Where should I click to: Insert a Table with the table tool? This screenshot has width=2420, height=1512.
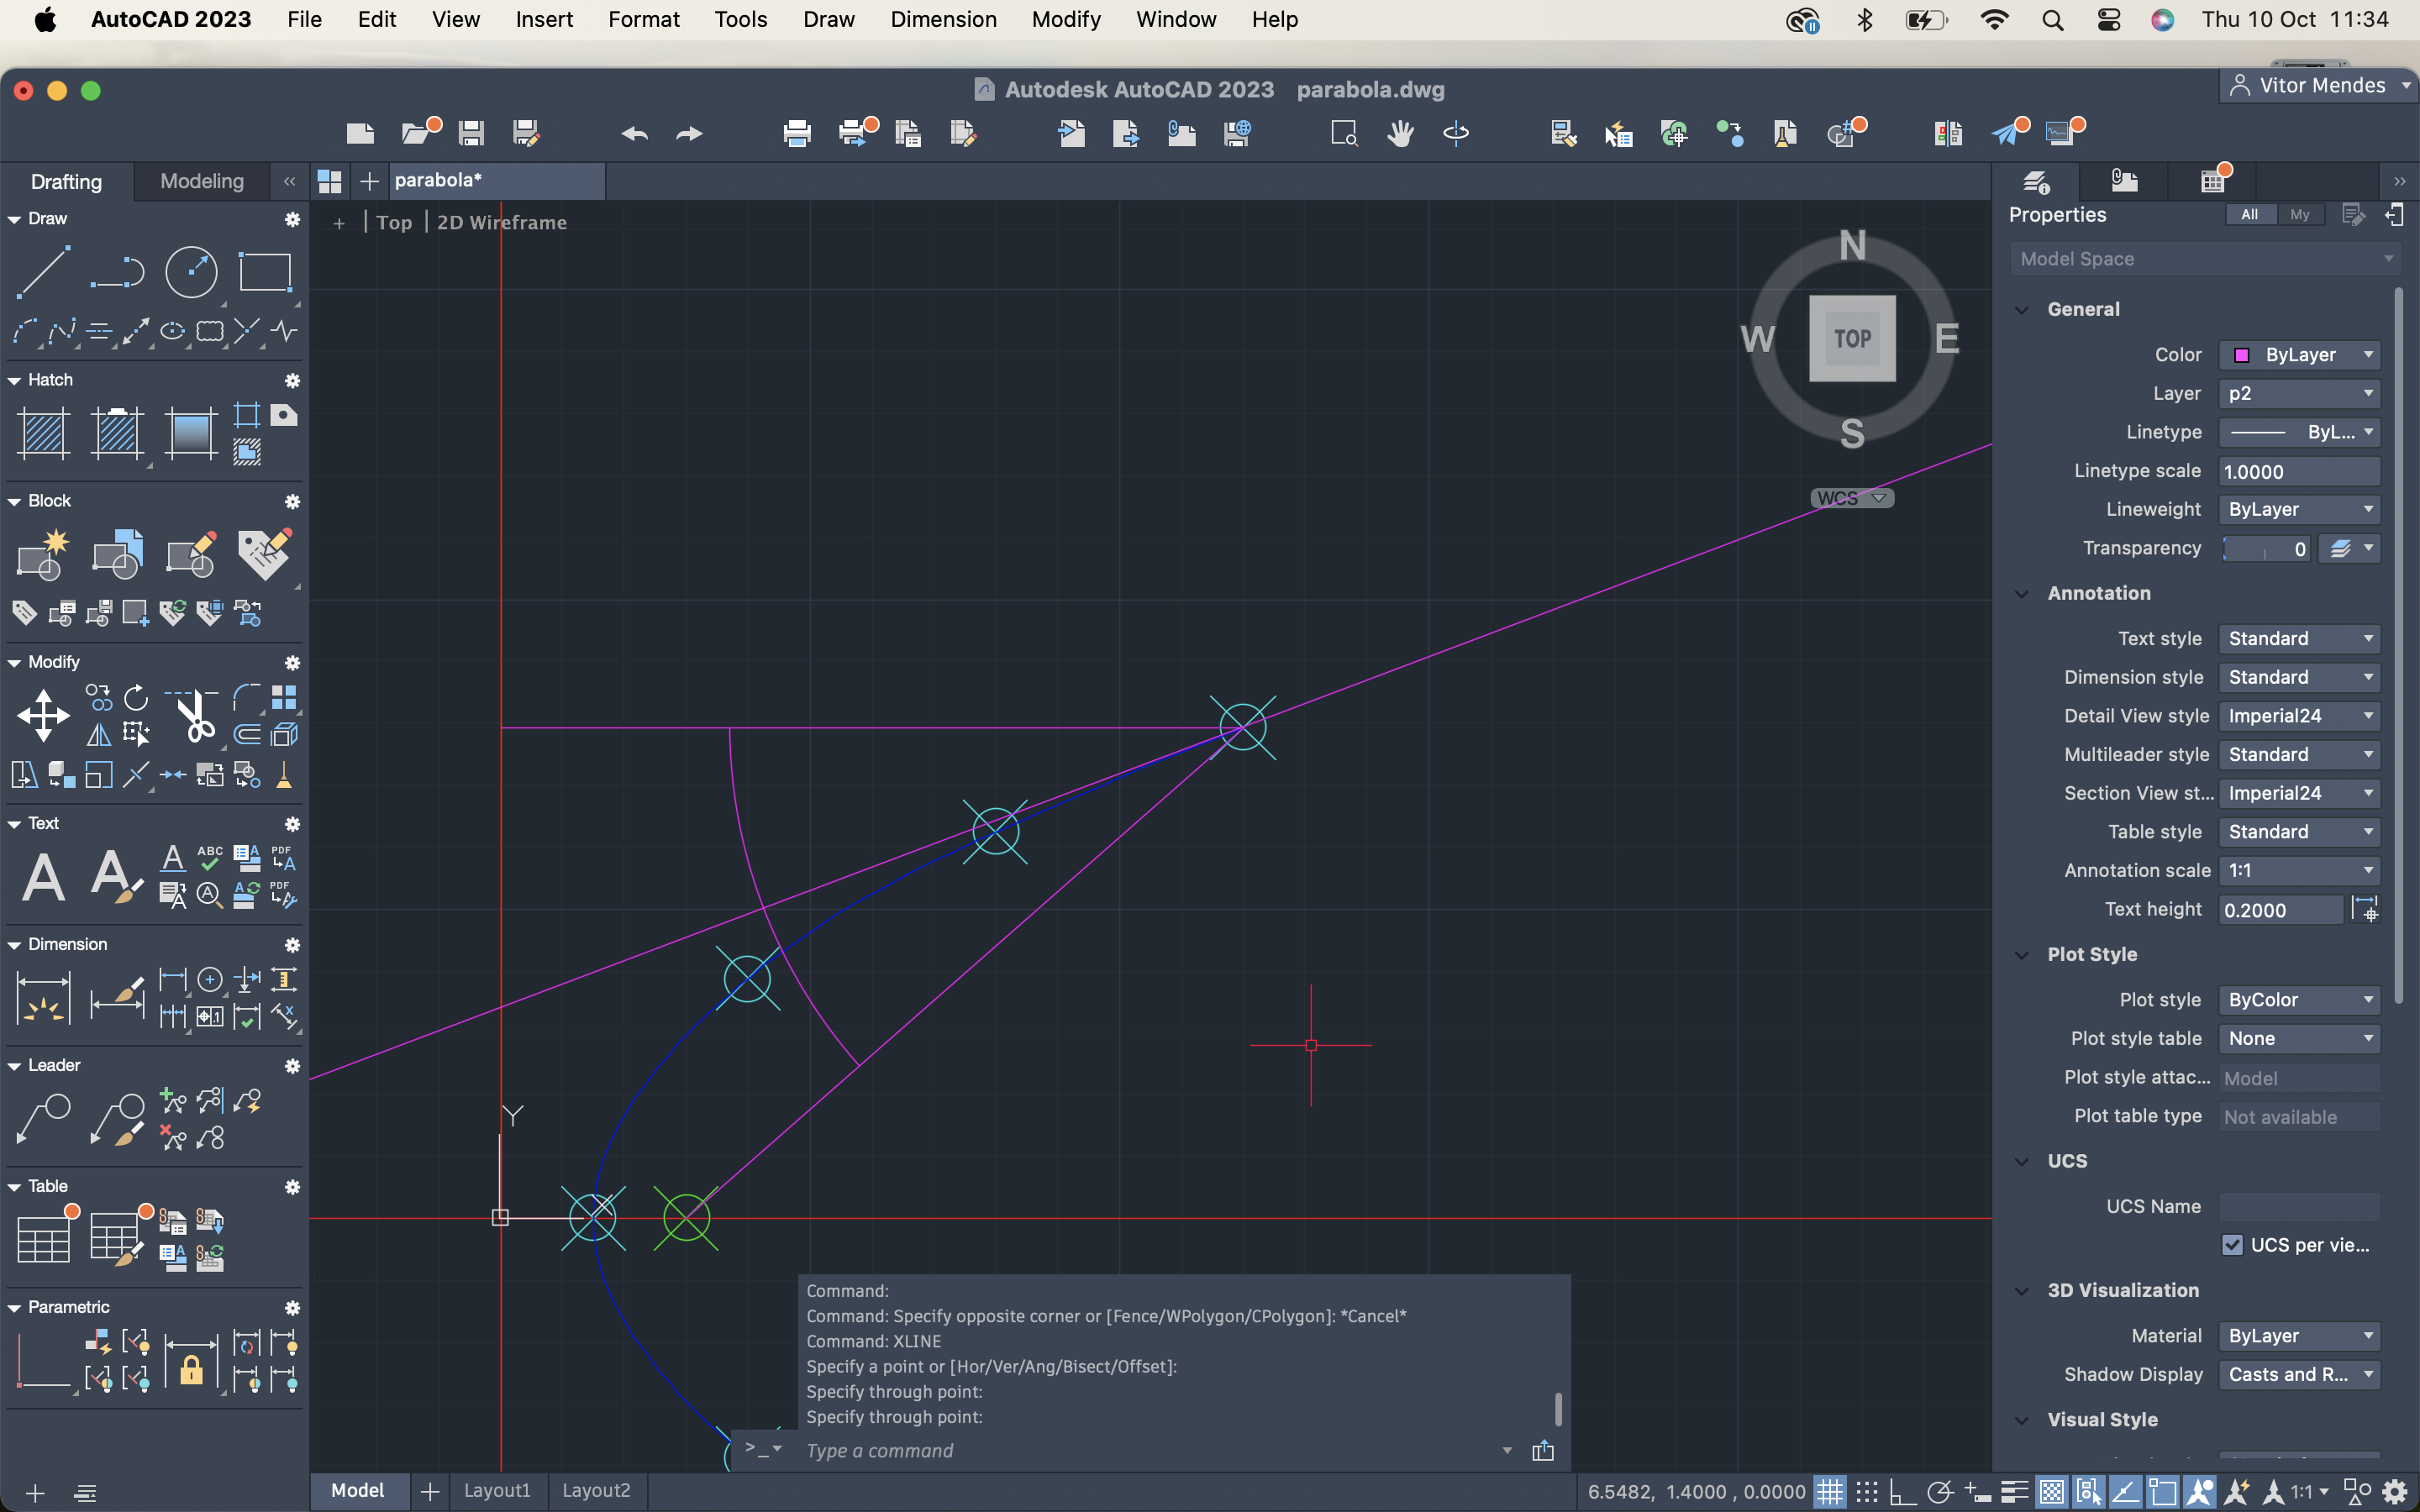point(43,1239)
